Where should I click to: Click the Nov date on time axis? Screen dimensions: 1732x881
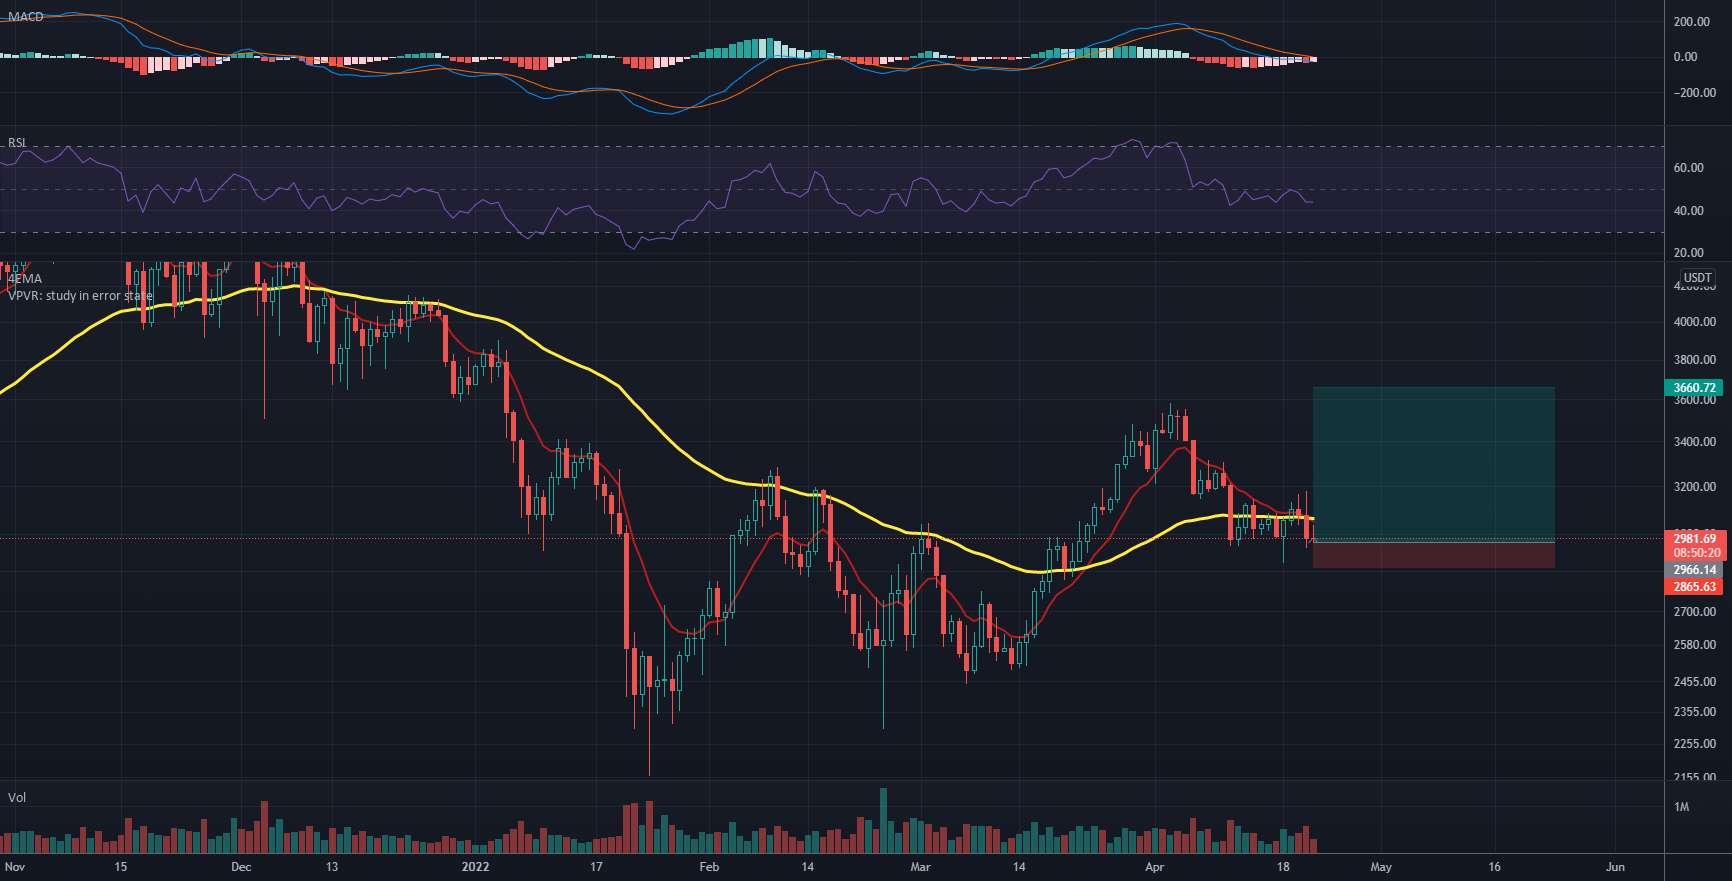pyautogui.click(x=15, y=867)
